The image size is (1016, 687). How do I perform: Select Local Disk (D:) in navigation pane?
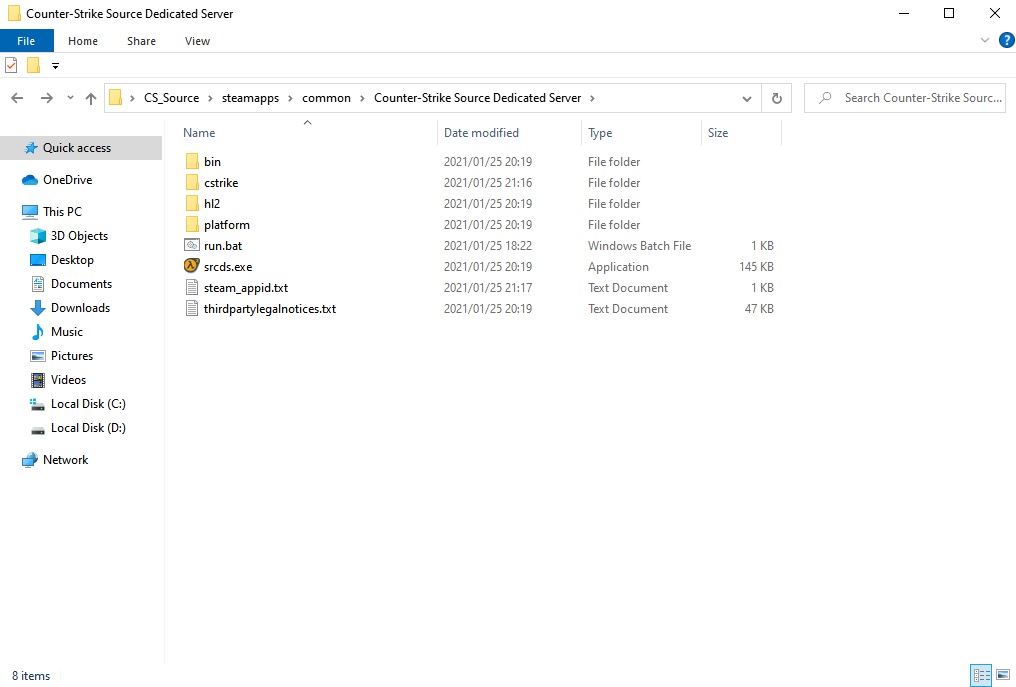pyautogui.click(x=88, y=428)
